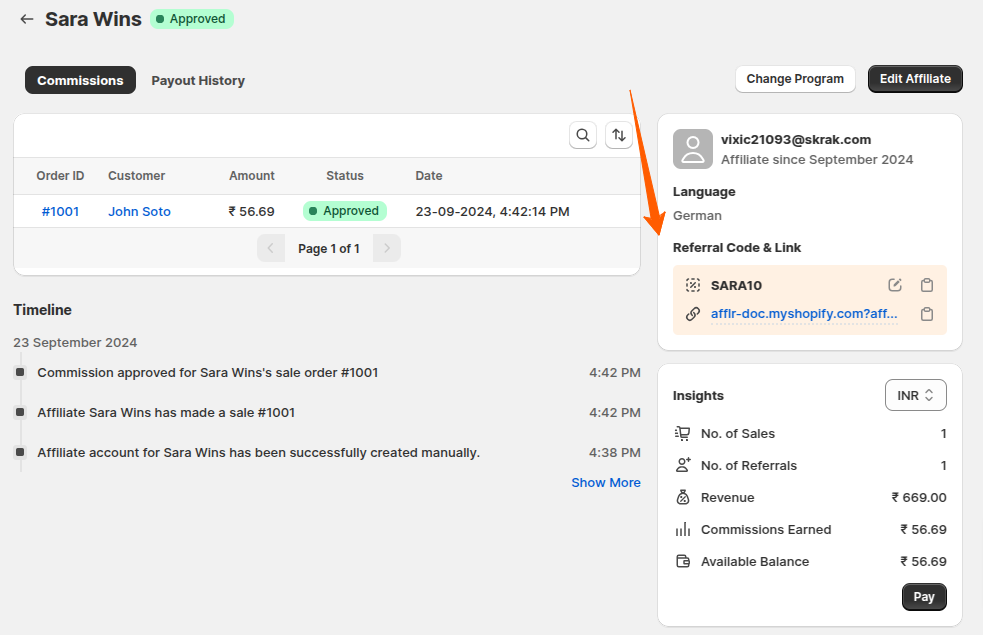Switch to the Payout History tab
This screenshot has height=635, width=983.
197,80
